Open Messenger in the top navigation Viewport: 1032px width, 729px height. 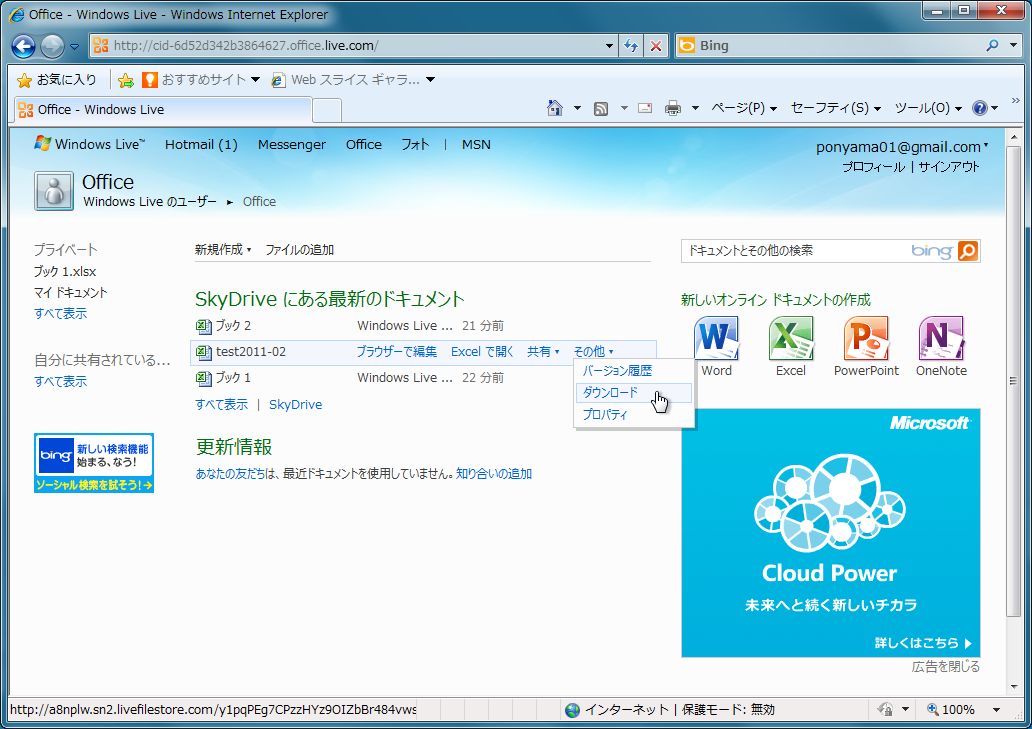[292, 144]
